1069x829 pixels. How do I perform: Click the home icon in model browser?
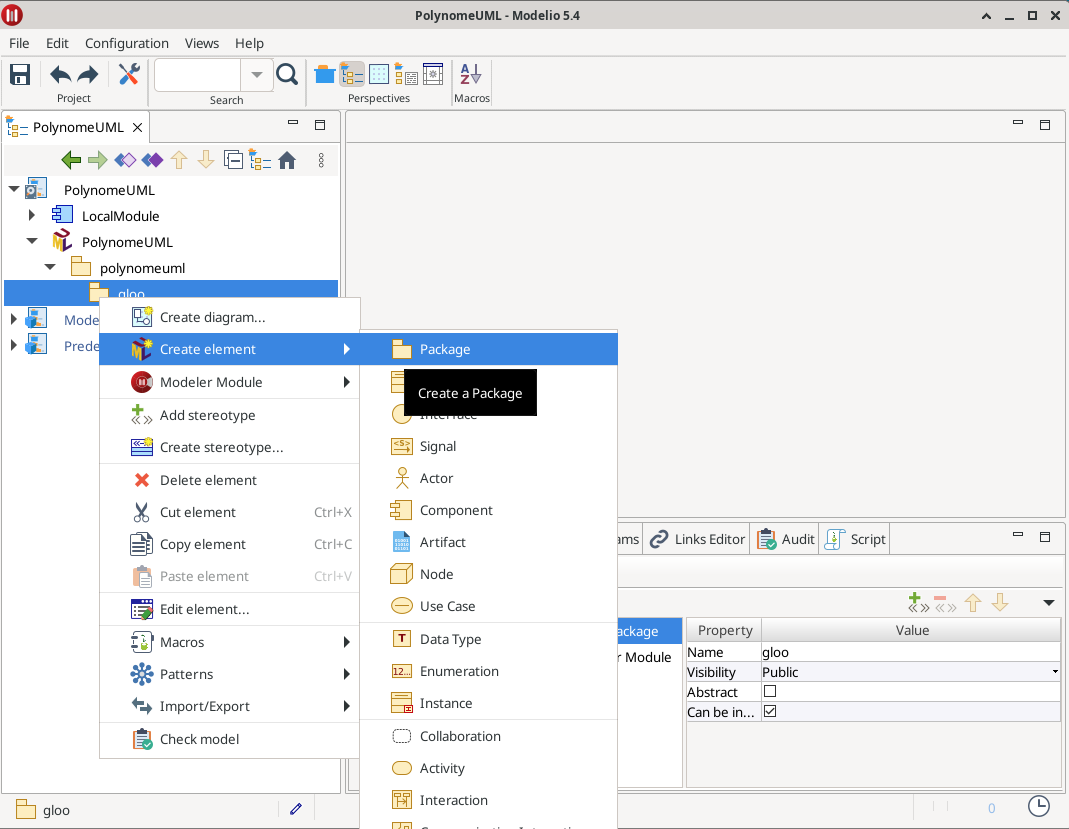coord(287,160)
